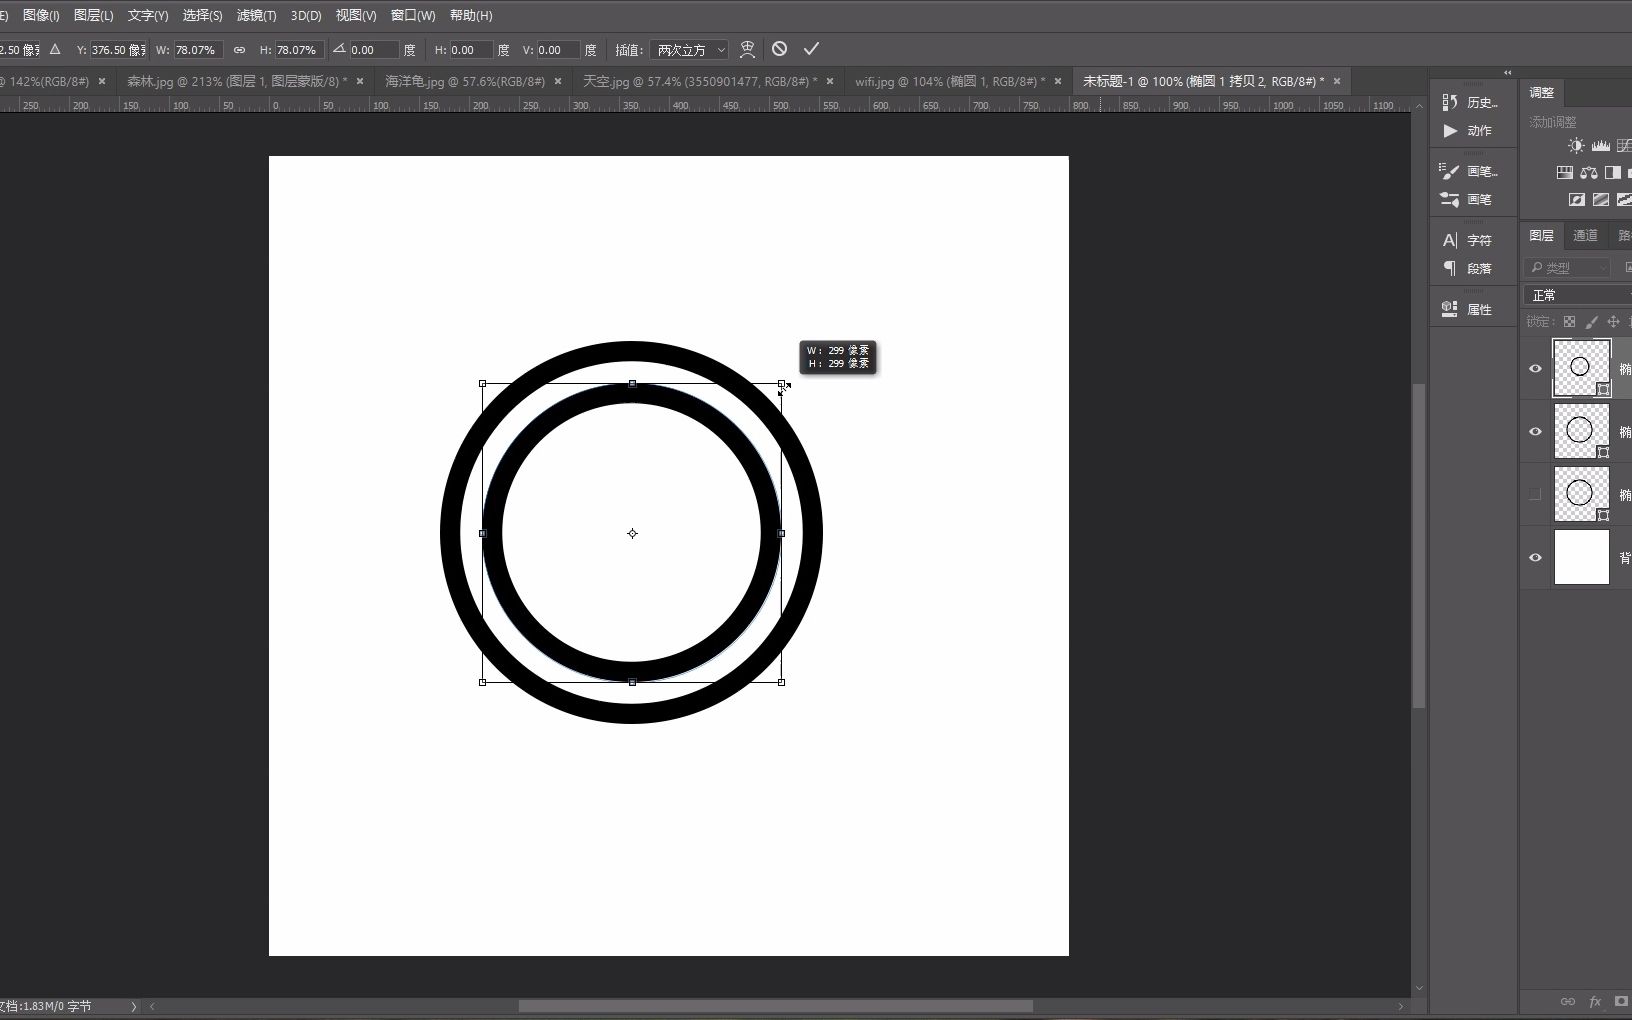Add a layer style via fx icon
This screenshot has height=1020, width=1632.
(1595, 1001)
